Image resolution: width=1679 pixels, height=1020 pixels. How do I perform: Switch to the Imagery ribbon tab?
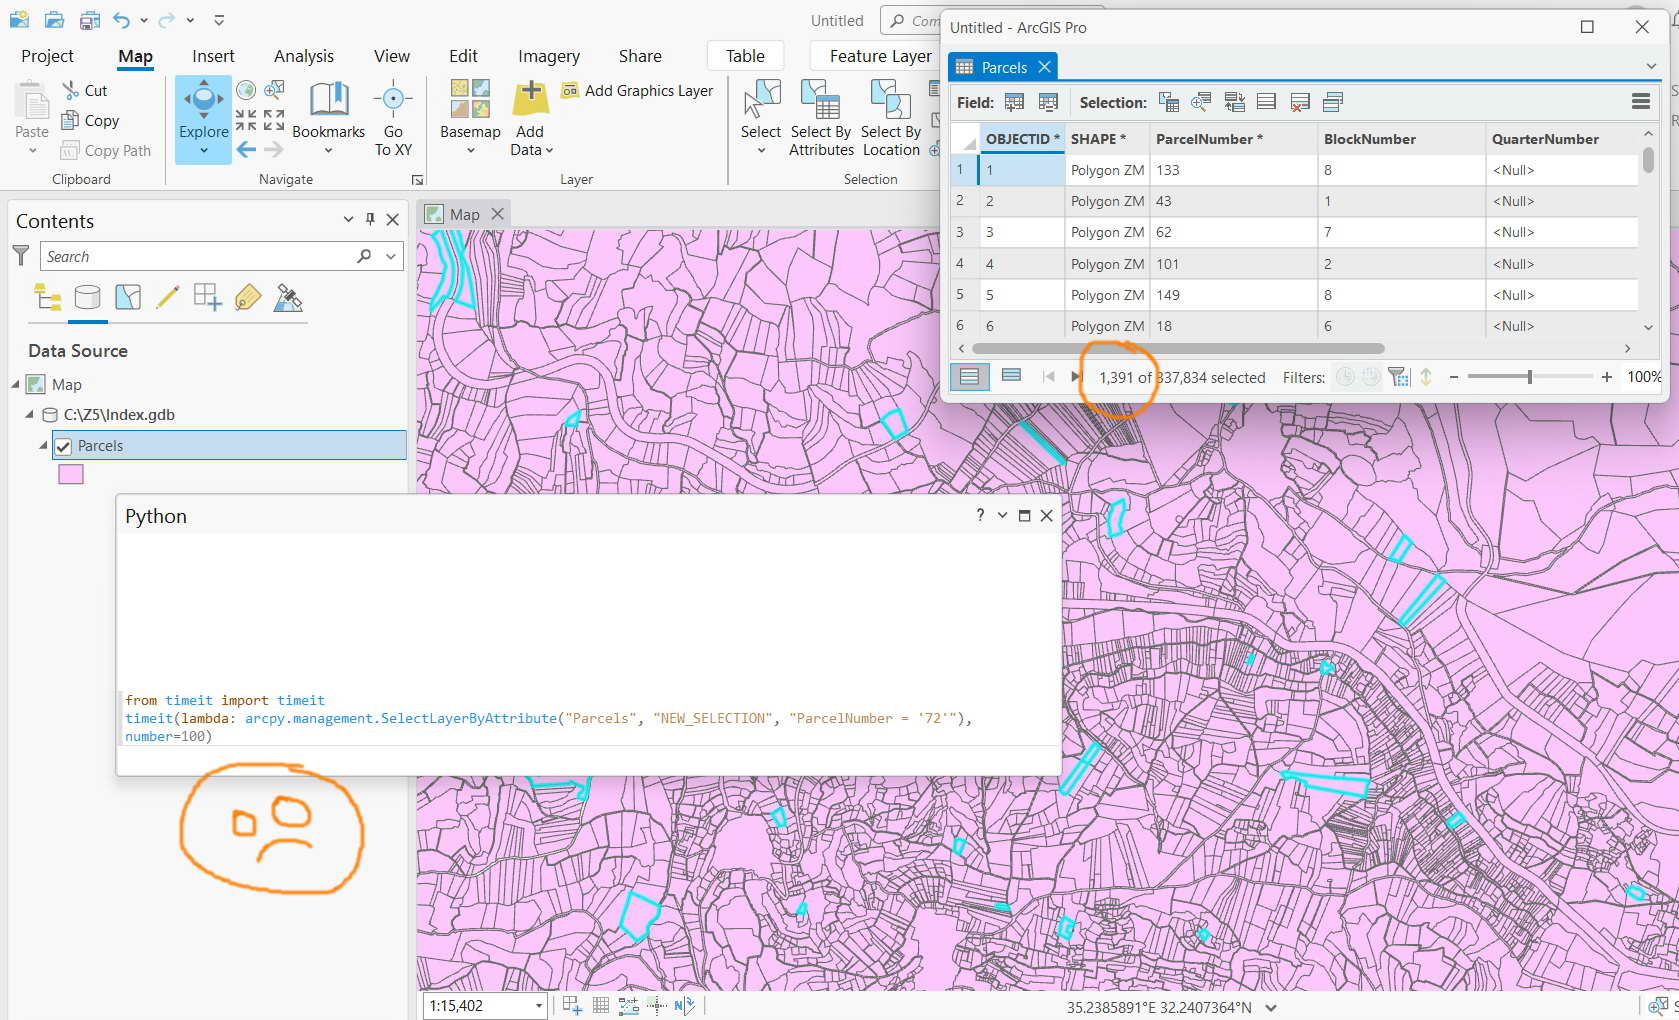click(x=548, y=56)
